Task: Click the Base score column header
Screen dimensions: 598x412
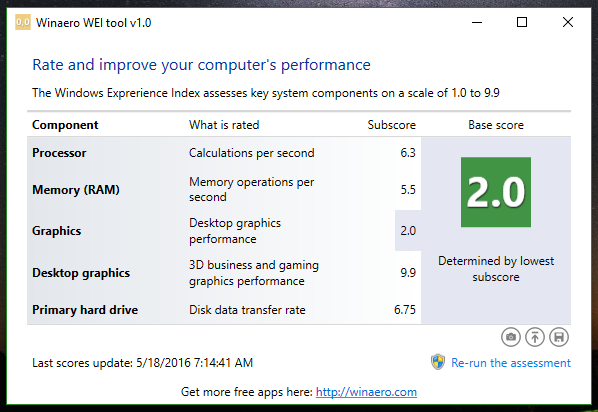Action: pos(496,125)
